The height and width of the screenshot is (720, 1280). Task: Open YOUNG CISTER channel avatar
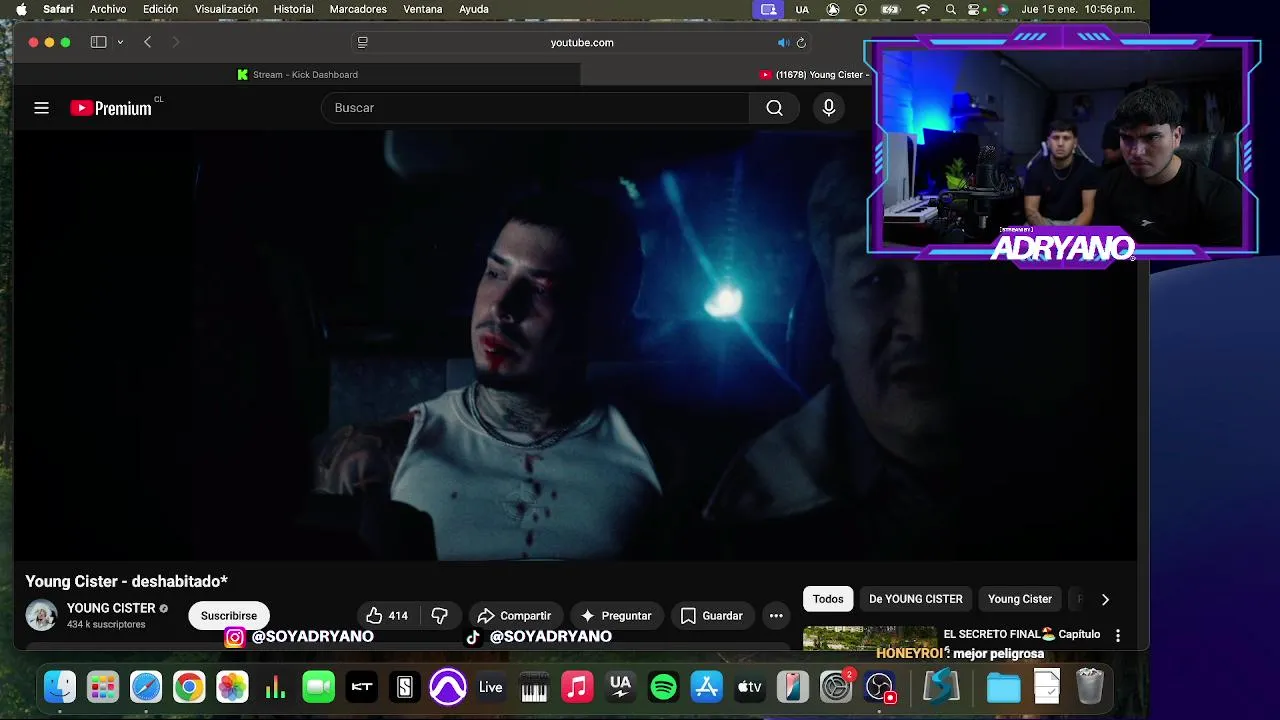point(41,615)
